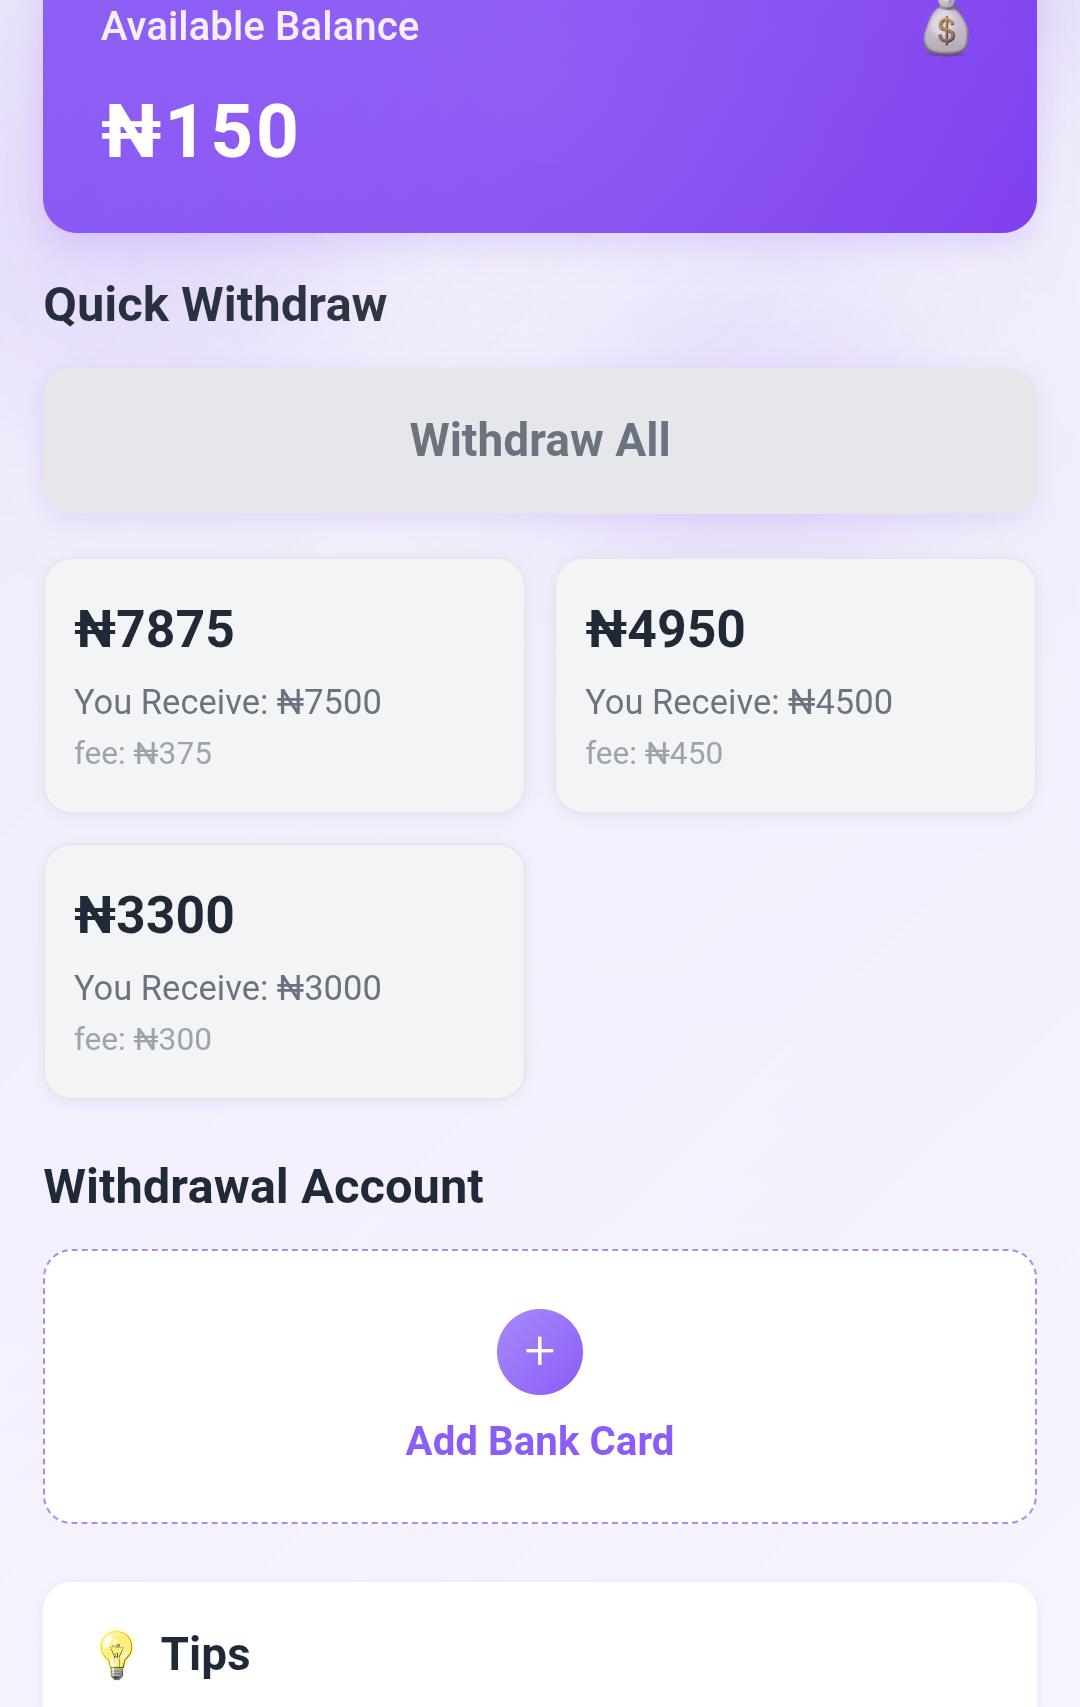Click the lightbulb icon beside Tips
The width and height of the screenshot is (1080, 1707).
point(116,1654)
